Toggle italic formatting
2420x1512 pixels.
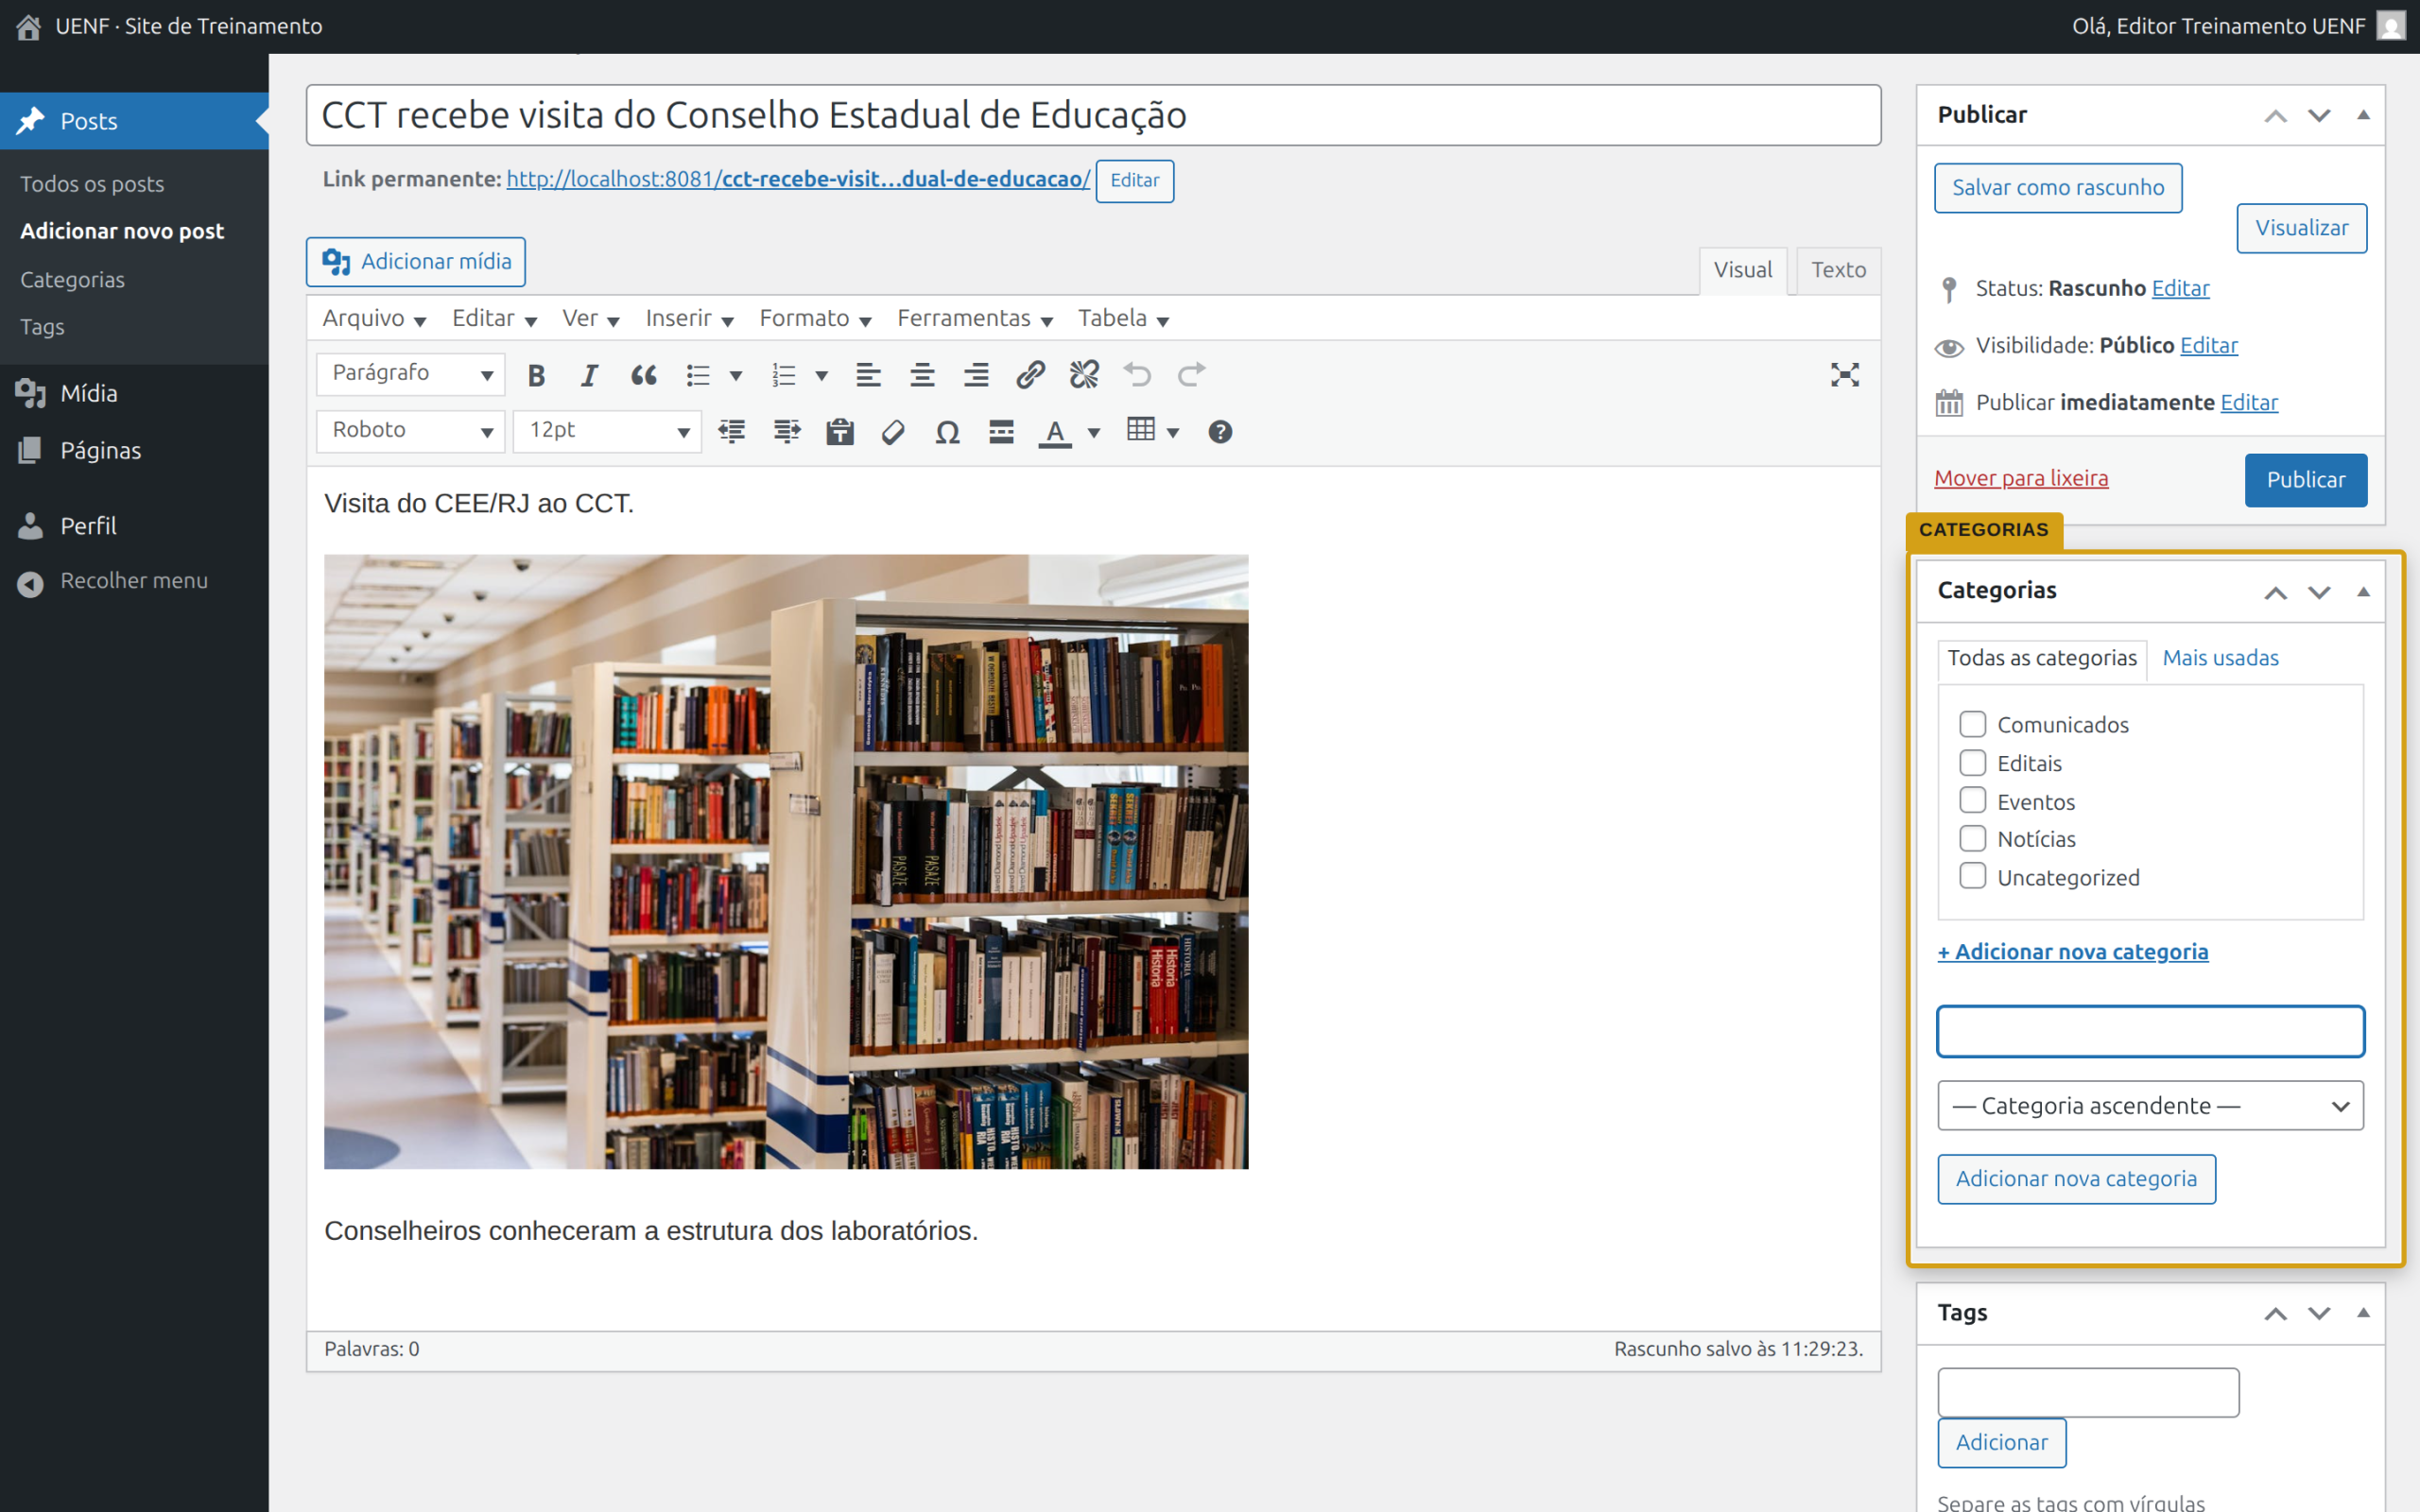589,375
